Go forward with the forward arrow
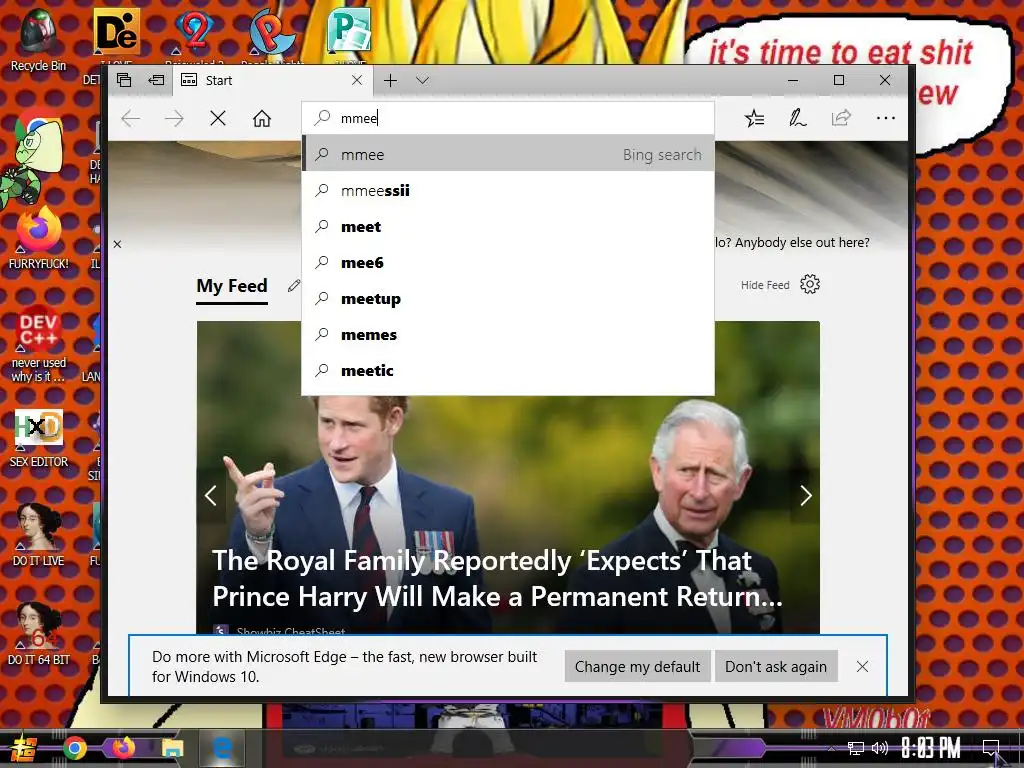Viewport: 1024px width, 768px height. click(x=174, y=118)
